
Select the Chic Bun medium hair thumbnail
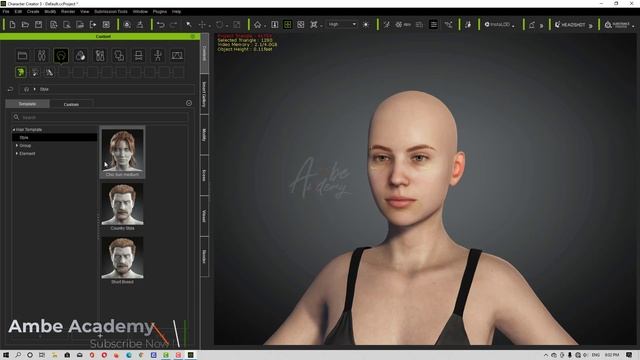(122, 152)
